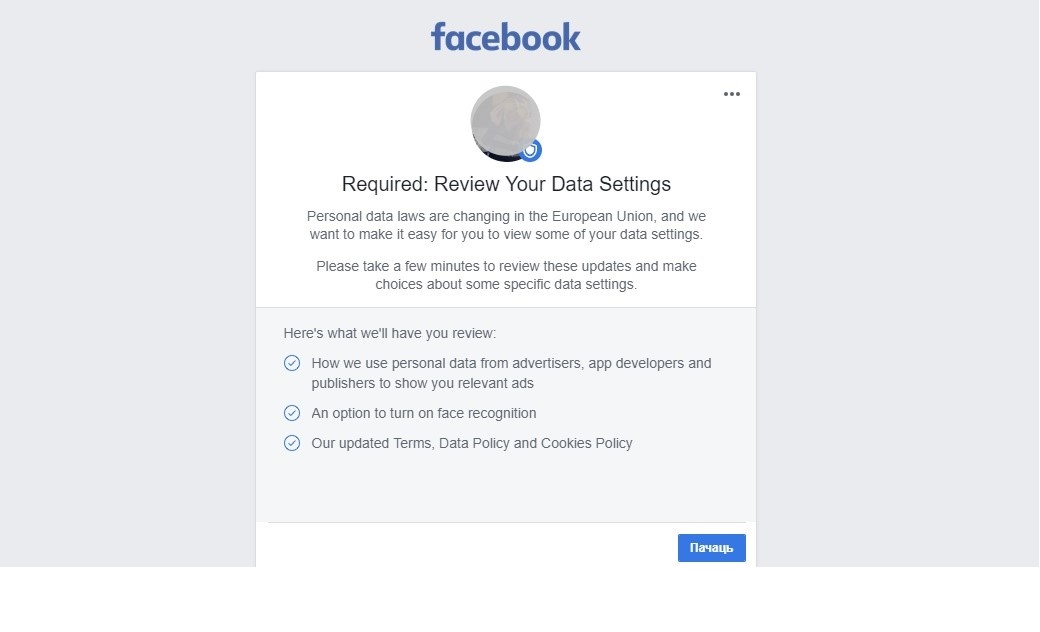Viewport: 1040px width, 632px height.
Task: Click the Facebook logo at top
Action: [505, 37]
